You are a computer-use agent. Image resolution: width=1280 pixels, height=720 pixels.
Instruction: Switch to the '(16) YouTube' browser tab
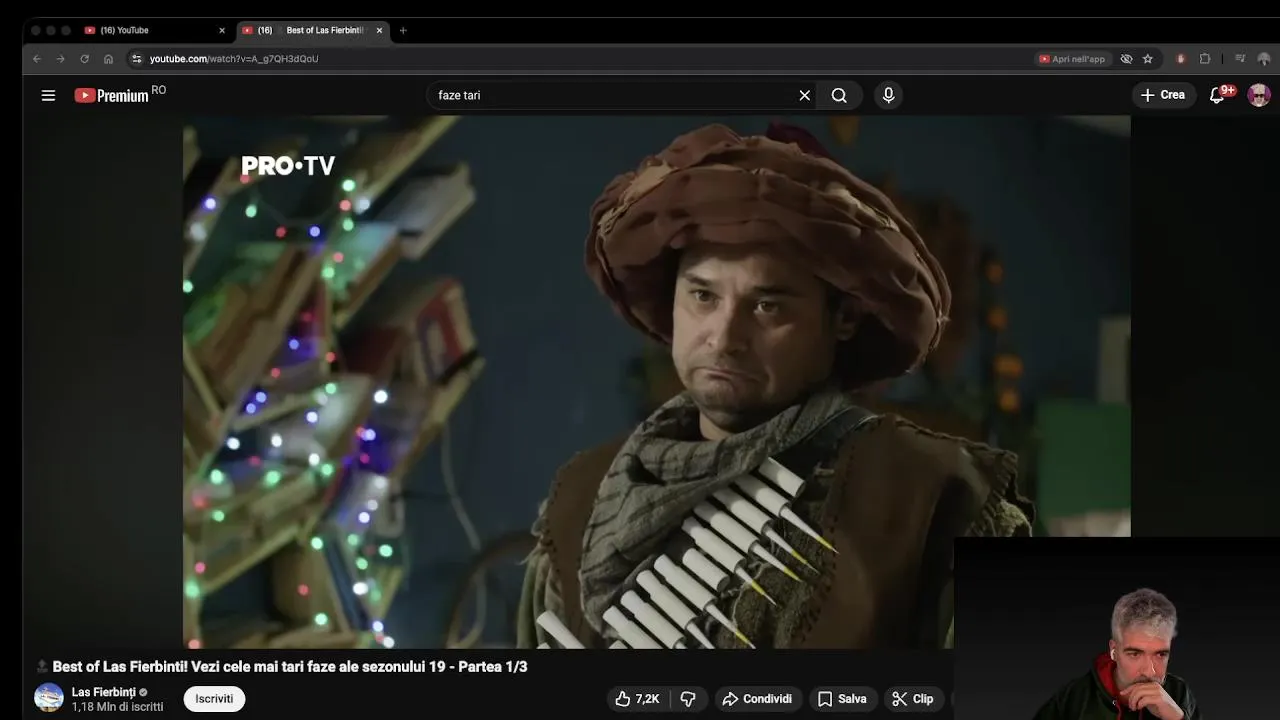pyautogui.click(x=154, y=30)
